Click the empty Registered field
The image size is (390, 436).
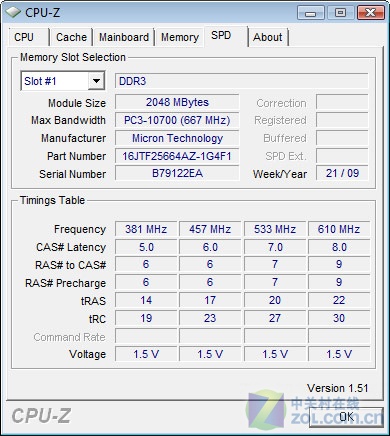(342, 120)
